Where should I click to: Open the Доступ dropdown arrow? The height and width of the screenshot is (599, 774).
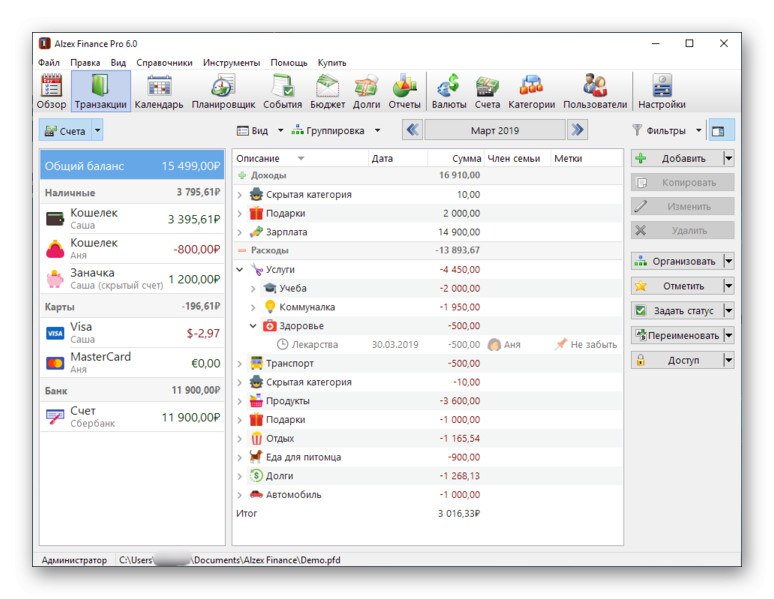(x=729, y=360)
